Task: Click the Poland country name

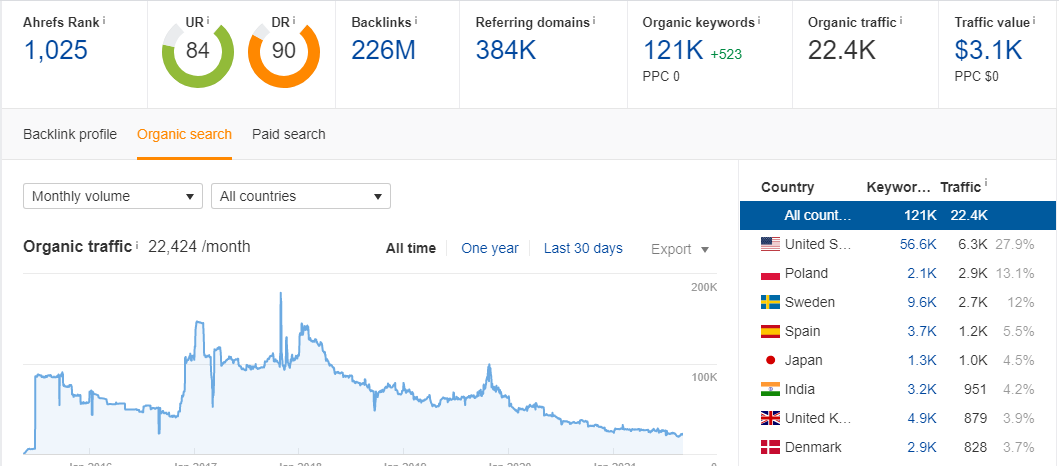Action: coord(806,274)
